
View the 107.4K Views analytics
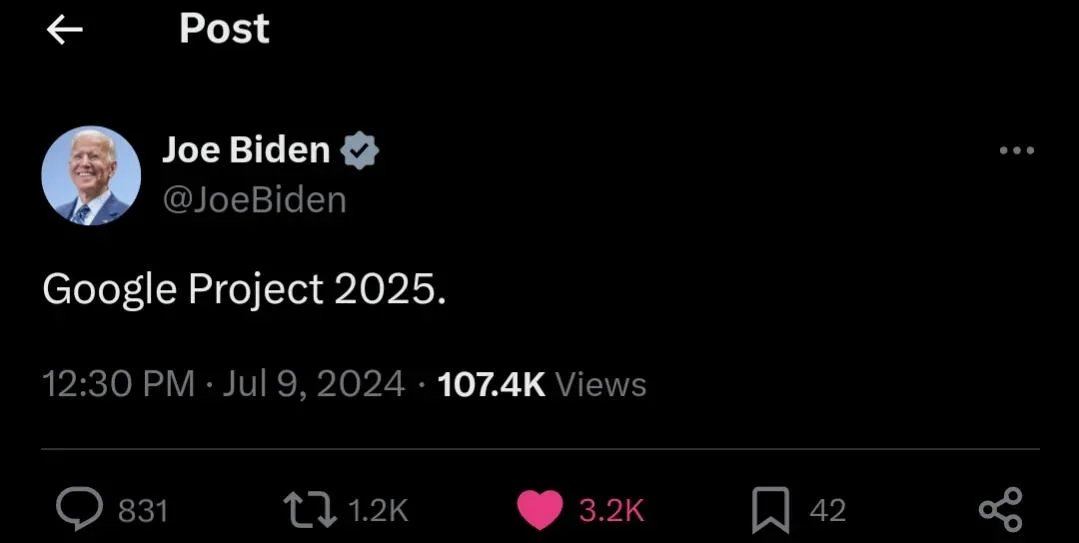click(542, 384)
